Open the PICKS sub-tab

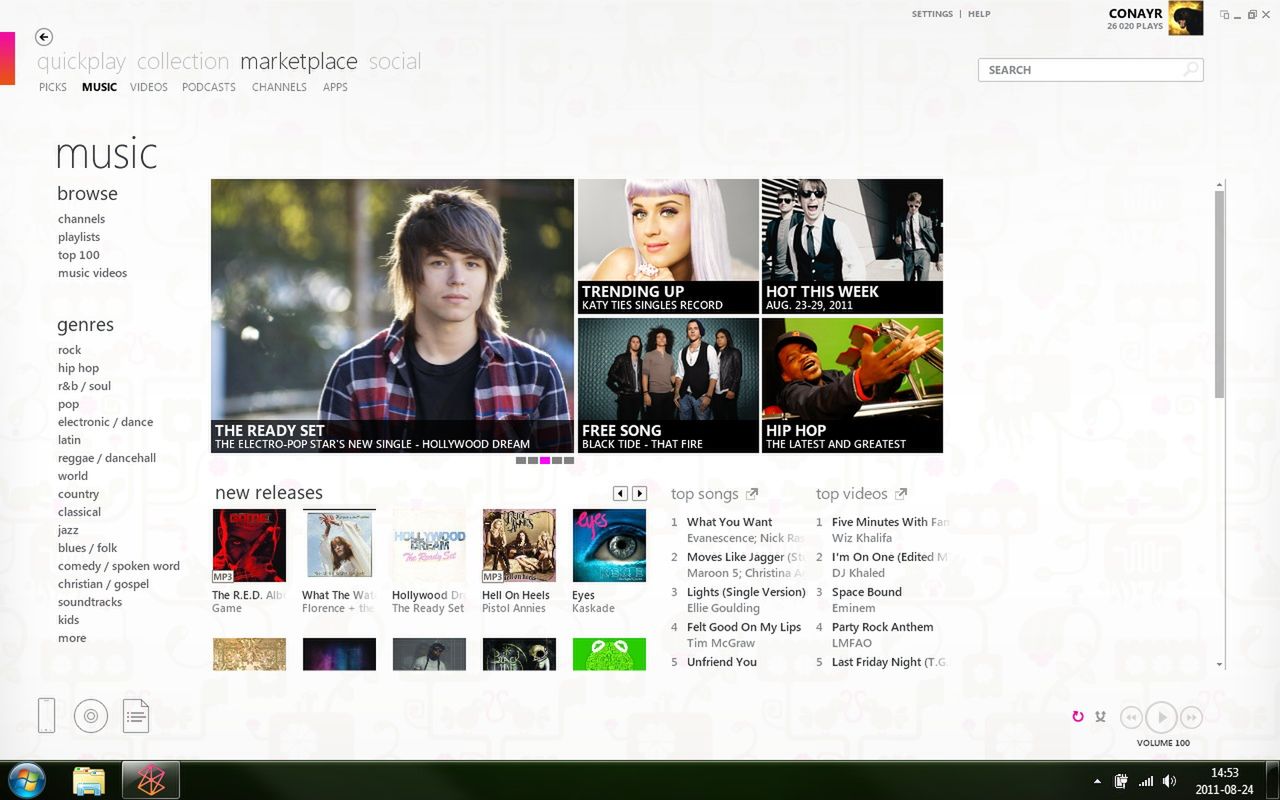pyautogui.click(x=53, y=87)
